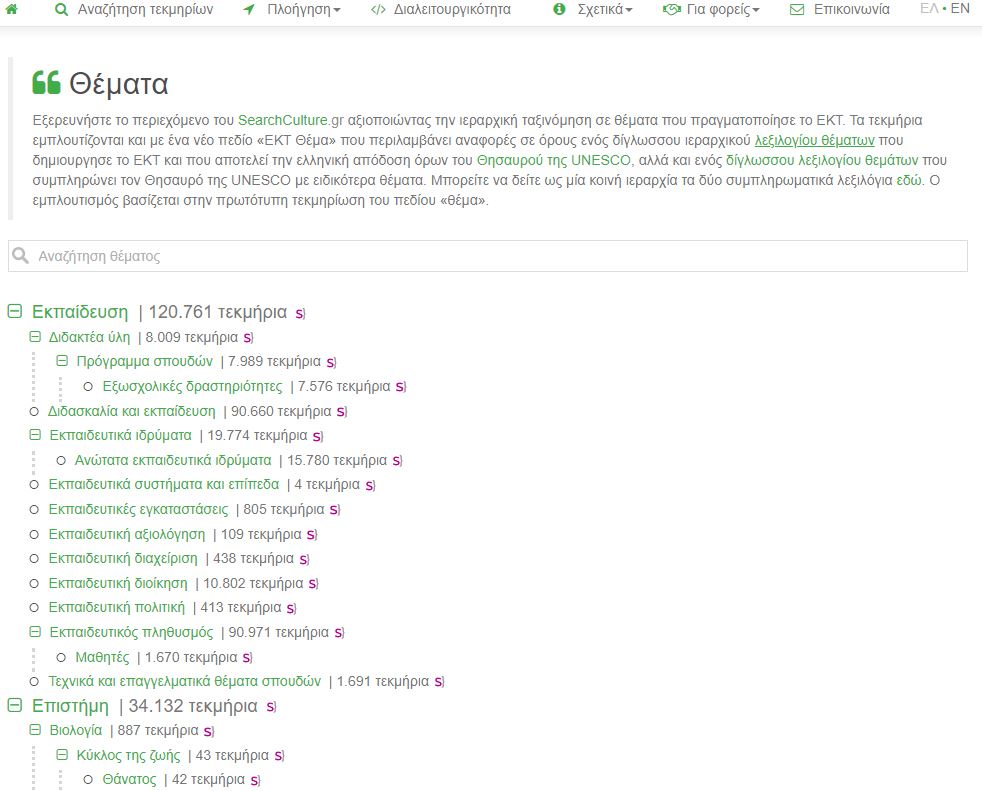The width and height of the screenshot is (982, 791).
Task: Collapse the Εκπαίδευση tree node
Action: 15,312
